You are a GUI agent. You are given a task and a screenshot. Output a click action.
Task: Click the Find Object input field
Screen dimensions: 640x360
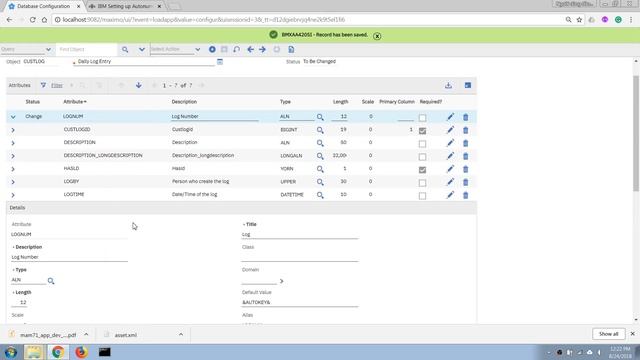[x=86, y=49]
